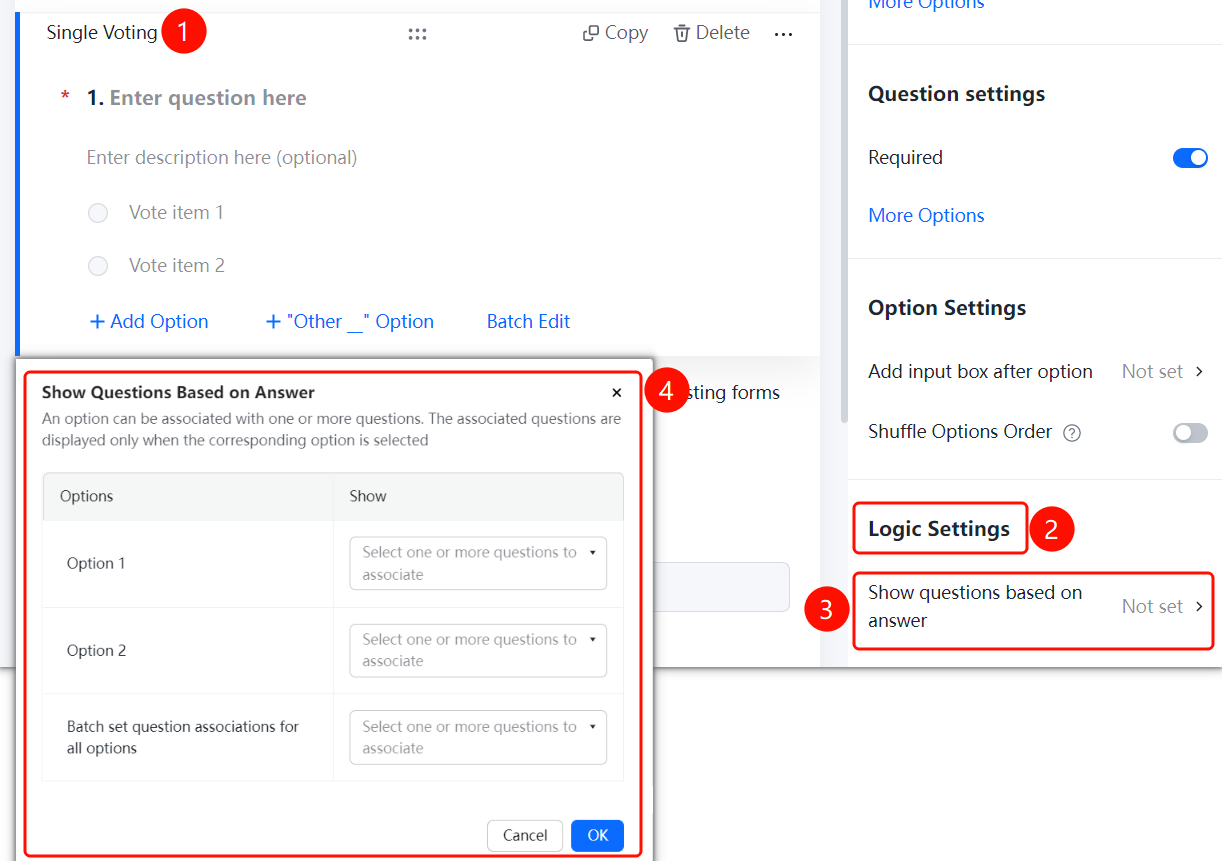Open batch set question associations dropdown

click(478, 737)
